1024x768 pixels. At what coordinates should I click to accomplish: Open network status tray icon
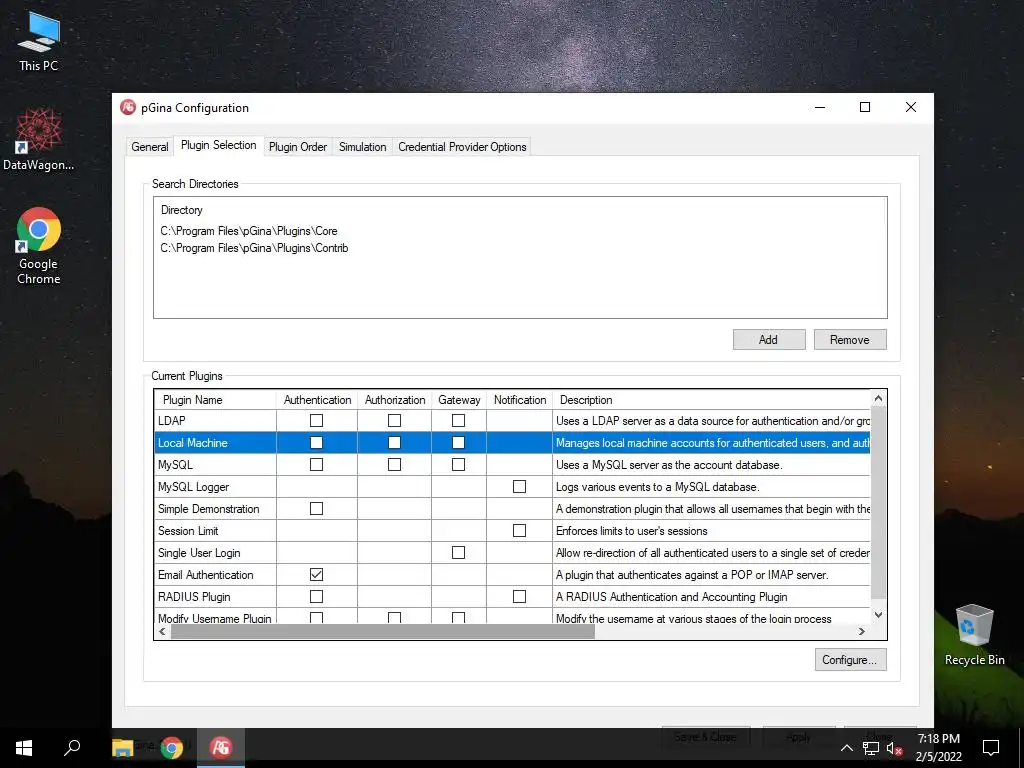tap(871, 748)
